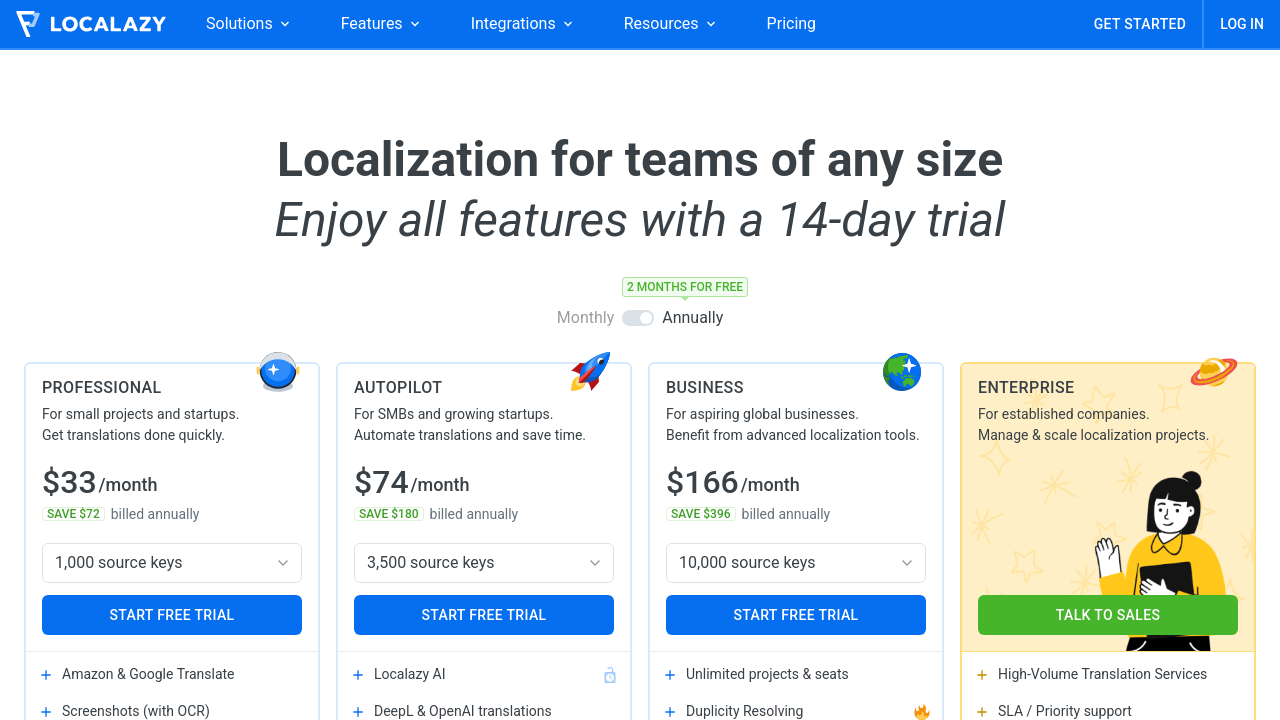This screenshot has height=720, width=1280.
Task: Click the PROFESSIONAL plan title
Action: click(x=101, y=388)
